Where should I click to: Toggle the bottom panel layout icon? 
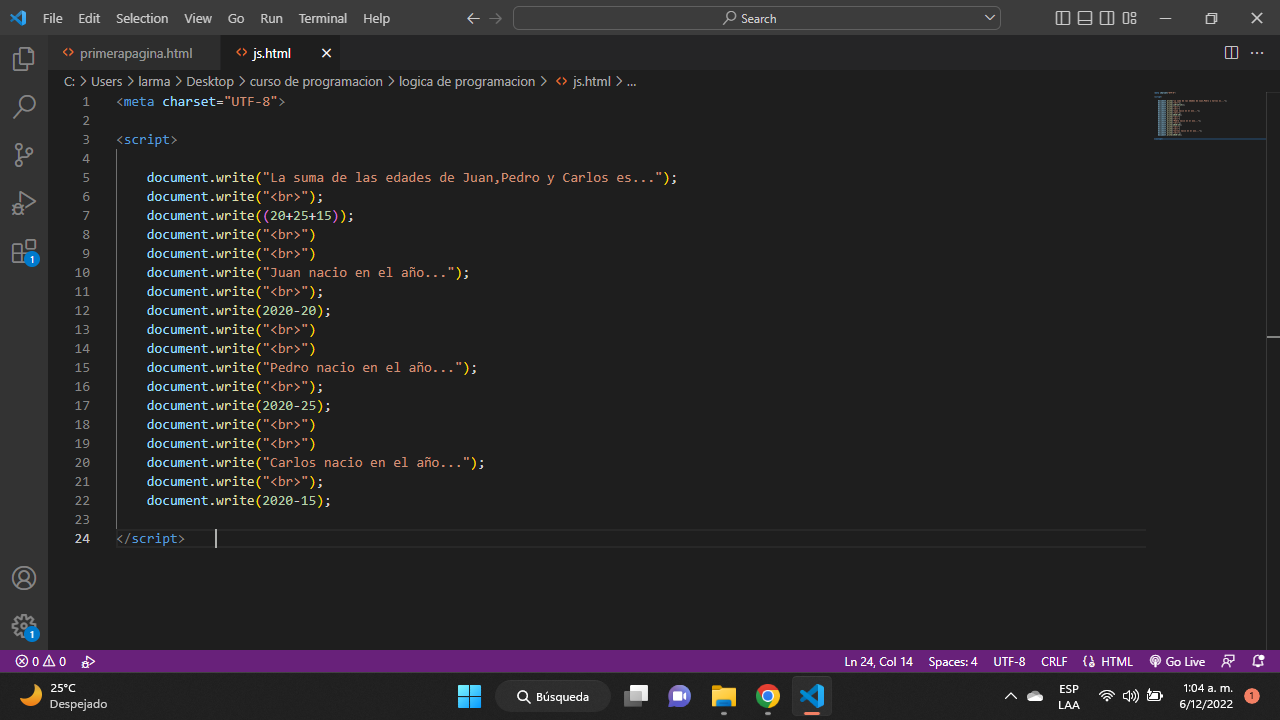click(x=1085, y=18)
